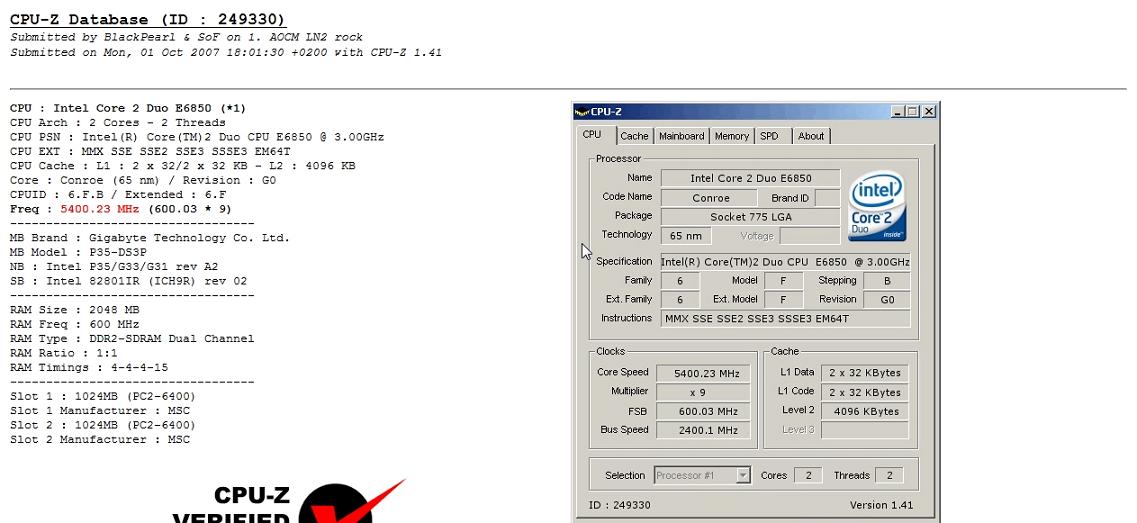The image size is (1137, 523).
Task: Click the Package field Socket 775 LGA
Action: [751, 217]
